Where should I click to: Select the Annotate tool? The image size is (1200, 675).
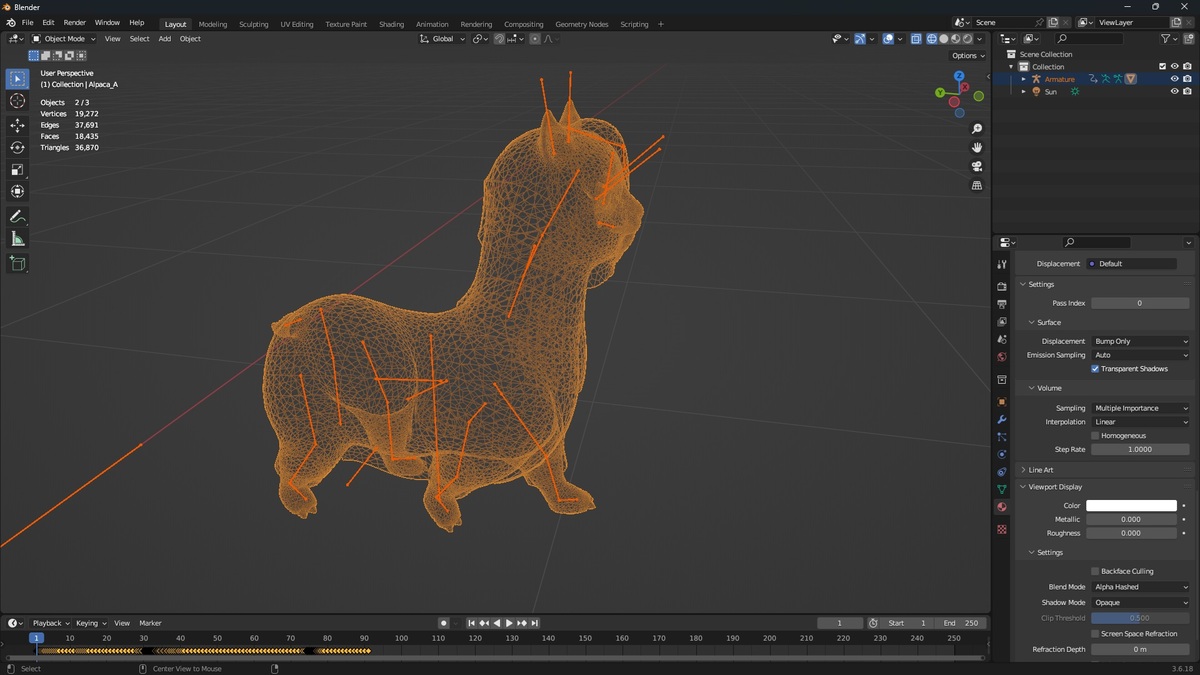tap(17, 216)
